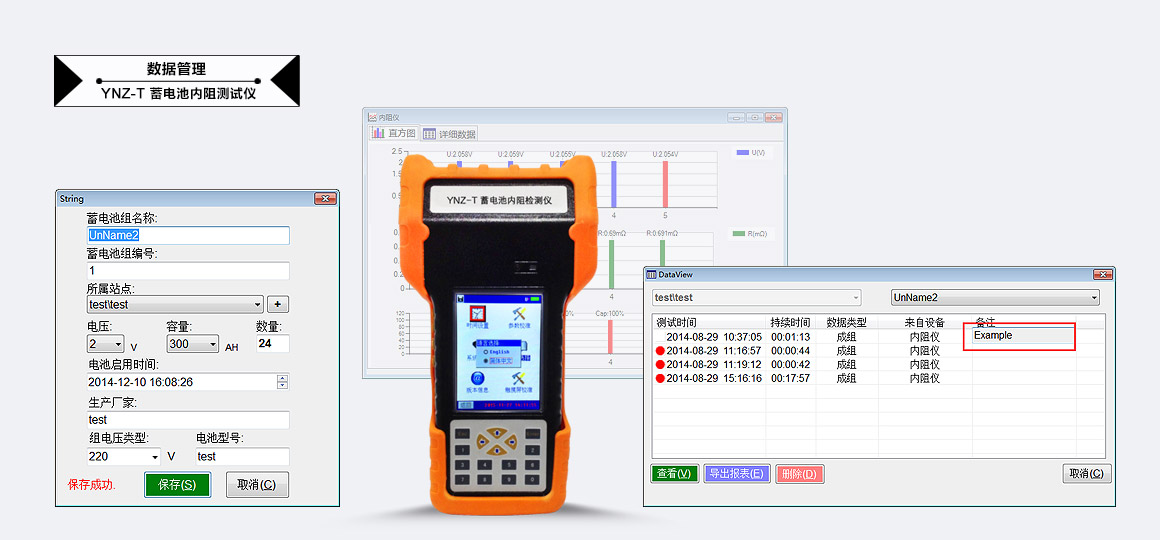This screenshot has width=1160, height=540.
Task: Click the 内阻仪 chart window title icon
Action: (x=372, y=117)
